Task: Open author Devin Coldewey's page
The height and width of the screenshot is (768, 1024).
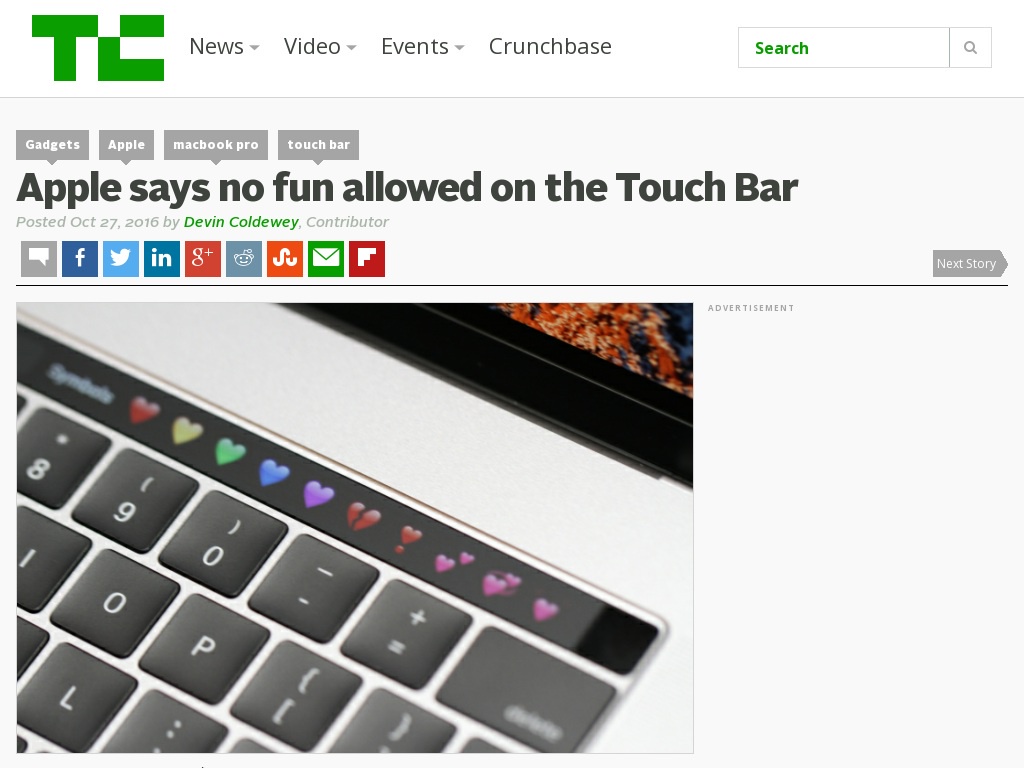Action: [241, 222]
